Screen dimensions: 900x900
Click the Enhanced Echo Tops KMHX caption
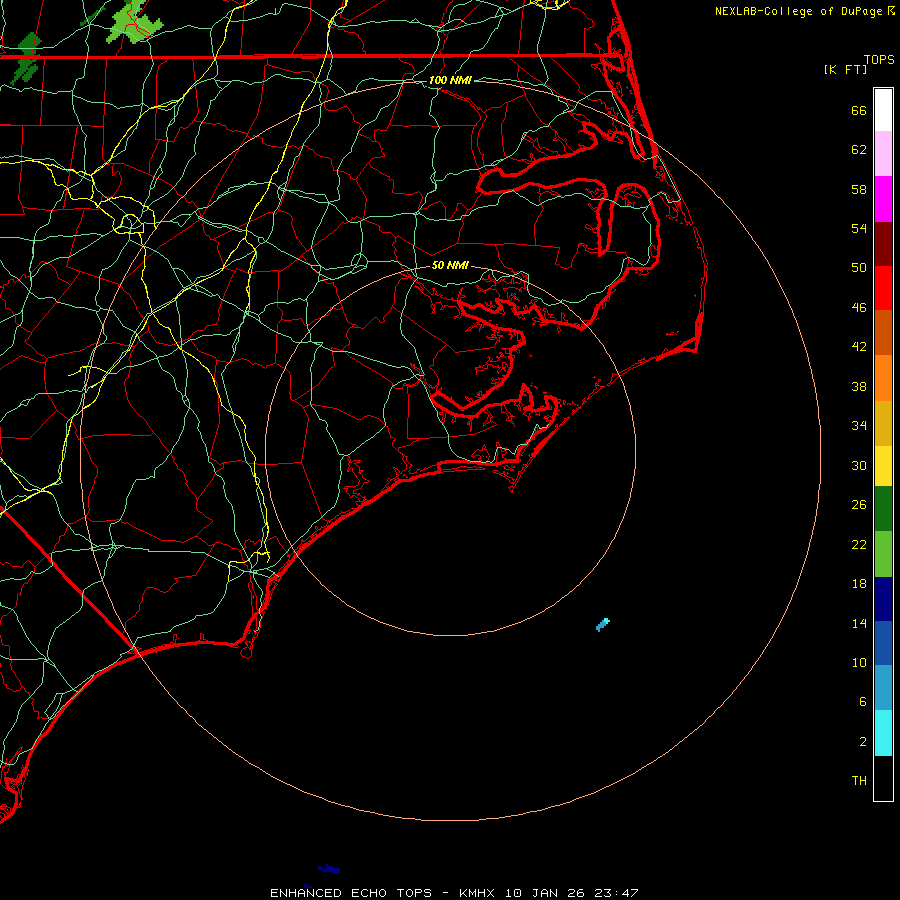coord(454,892)
